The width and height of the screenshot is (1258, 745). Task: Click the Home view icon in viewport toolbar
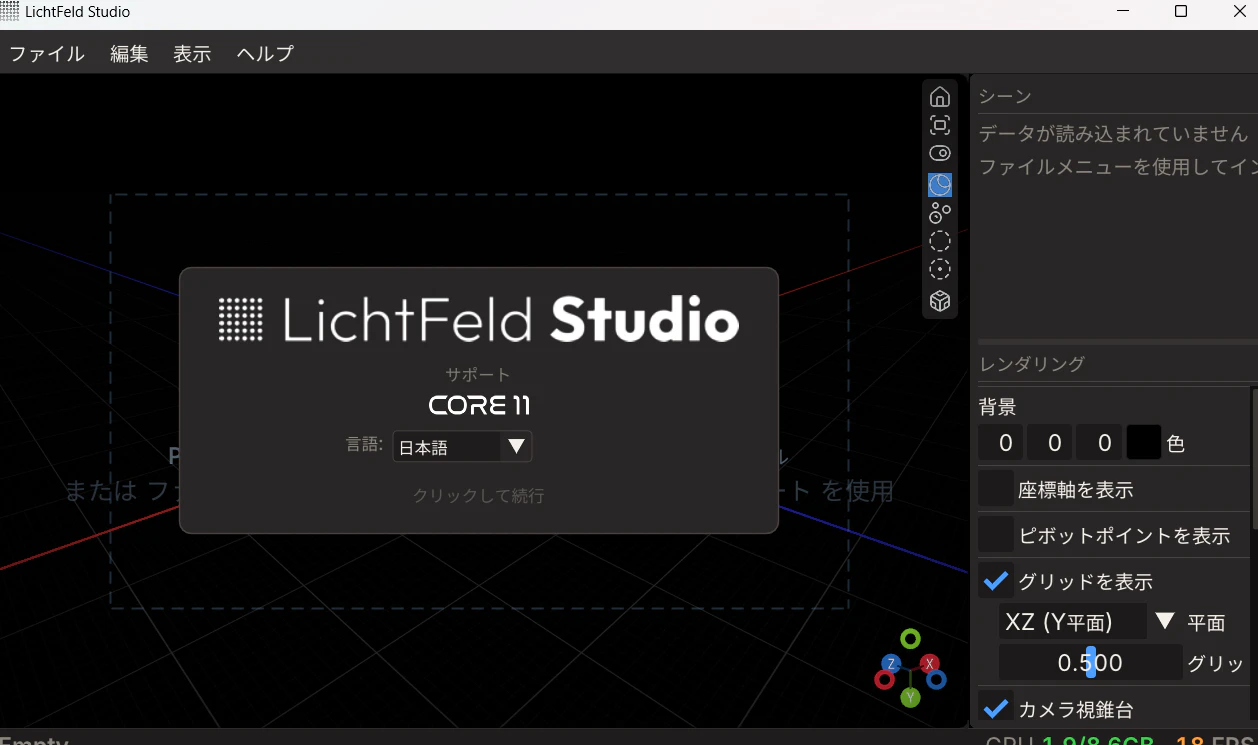940,97
